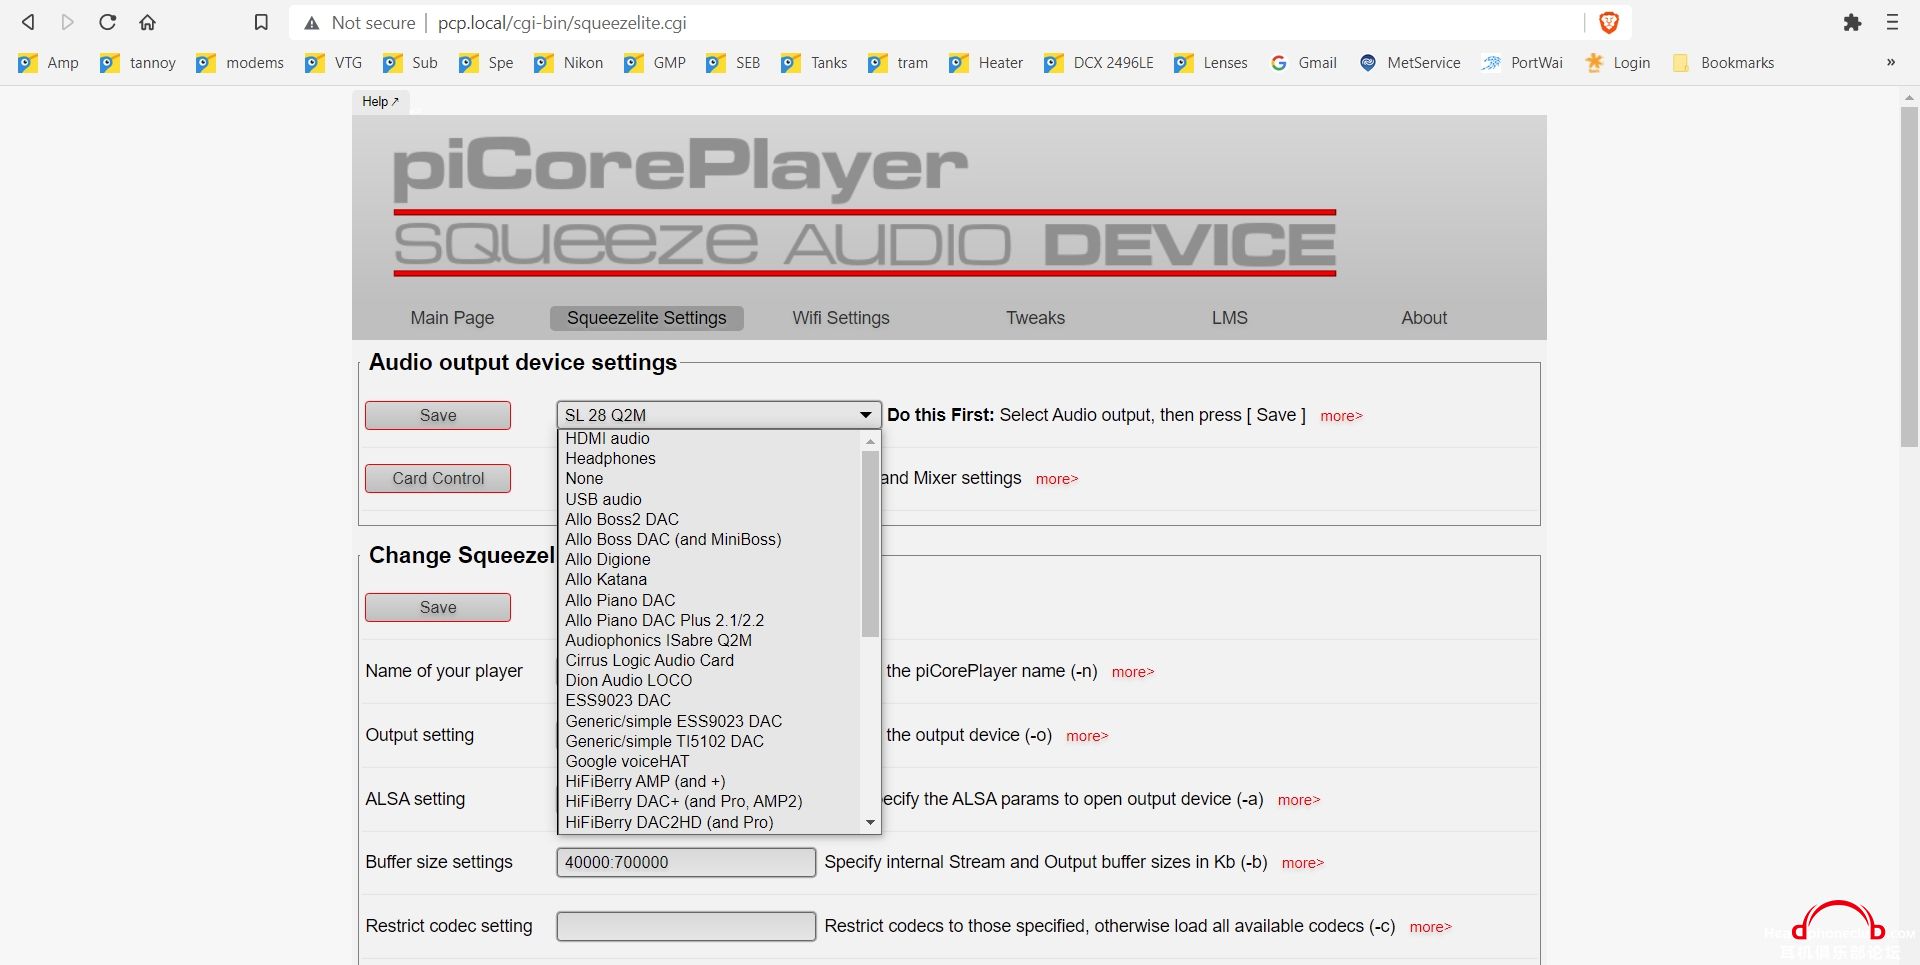Viewport: 1920px width, 965px height.
Task: Open the Bookmarks folder
Action: click(x=1723, y=63)
